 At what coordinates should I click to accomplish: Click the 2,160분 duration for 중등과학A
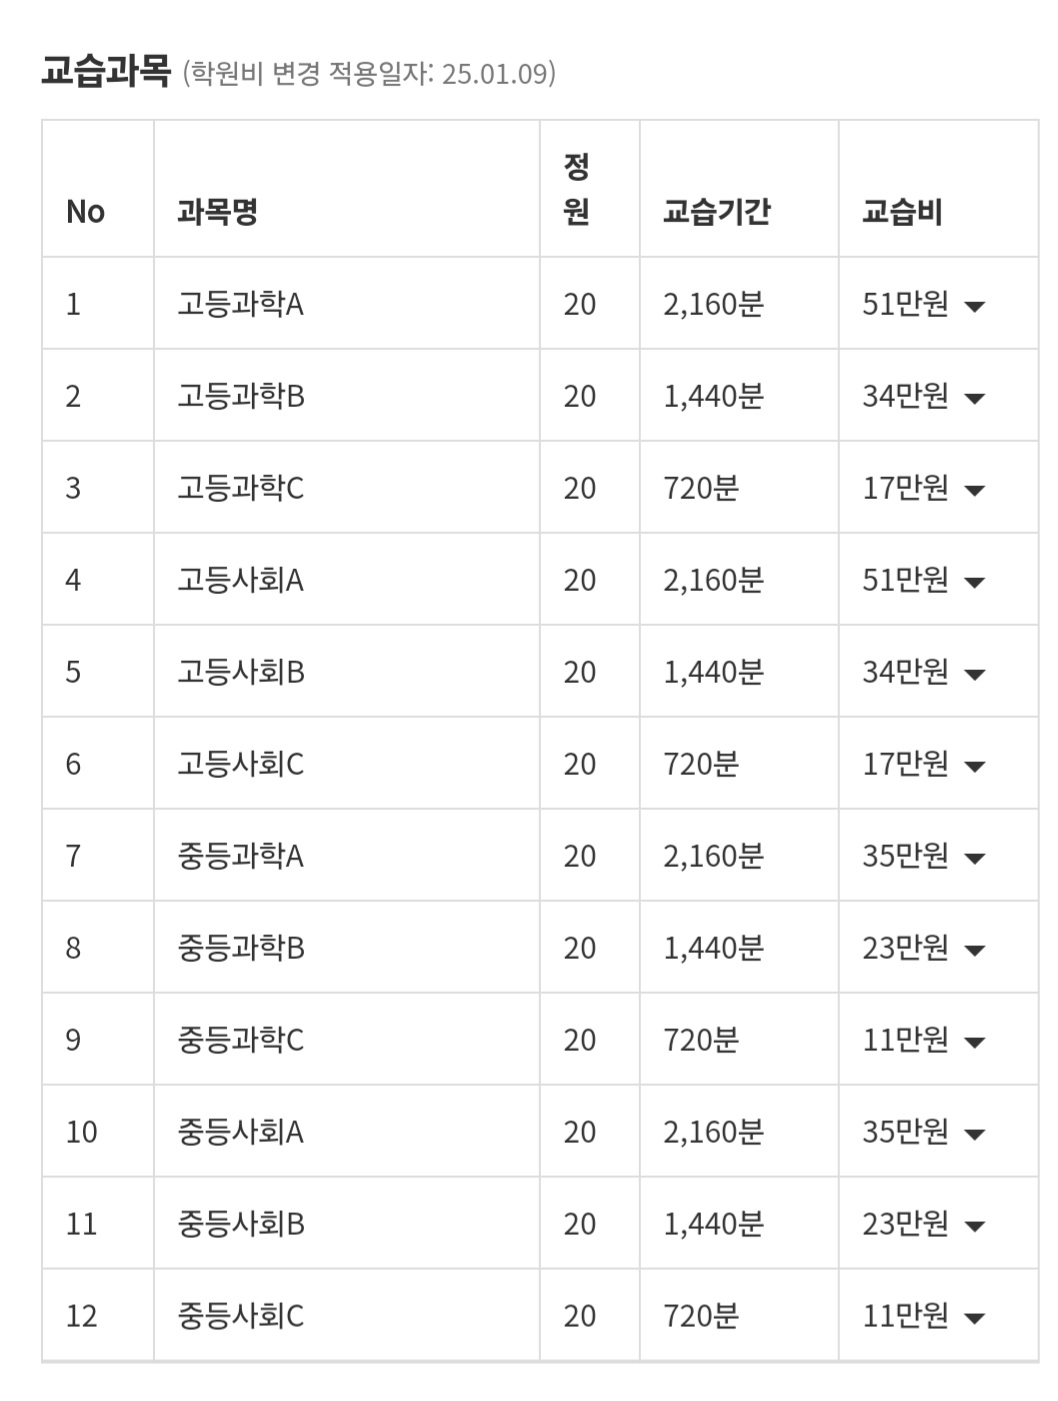[x=713, y=856]
